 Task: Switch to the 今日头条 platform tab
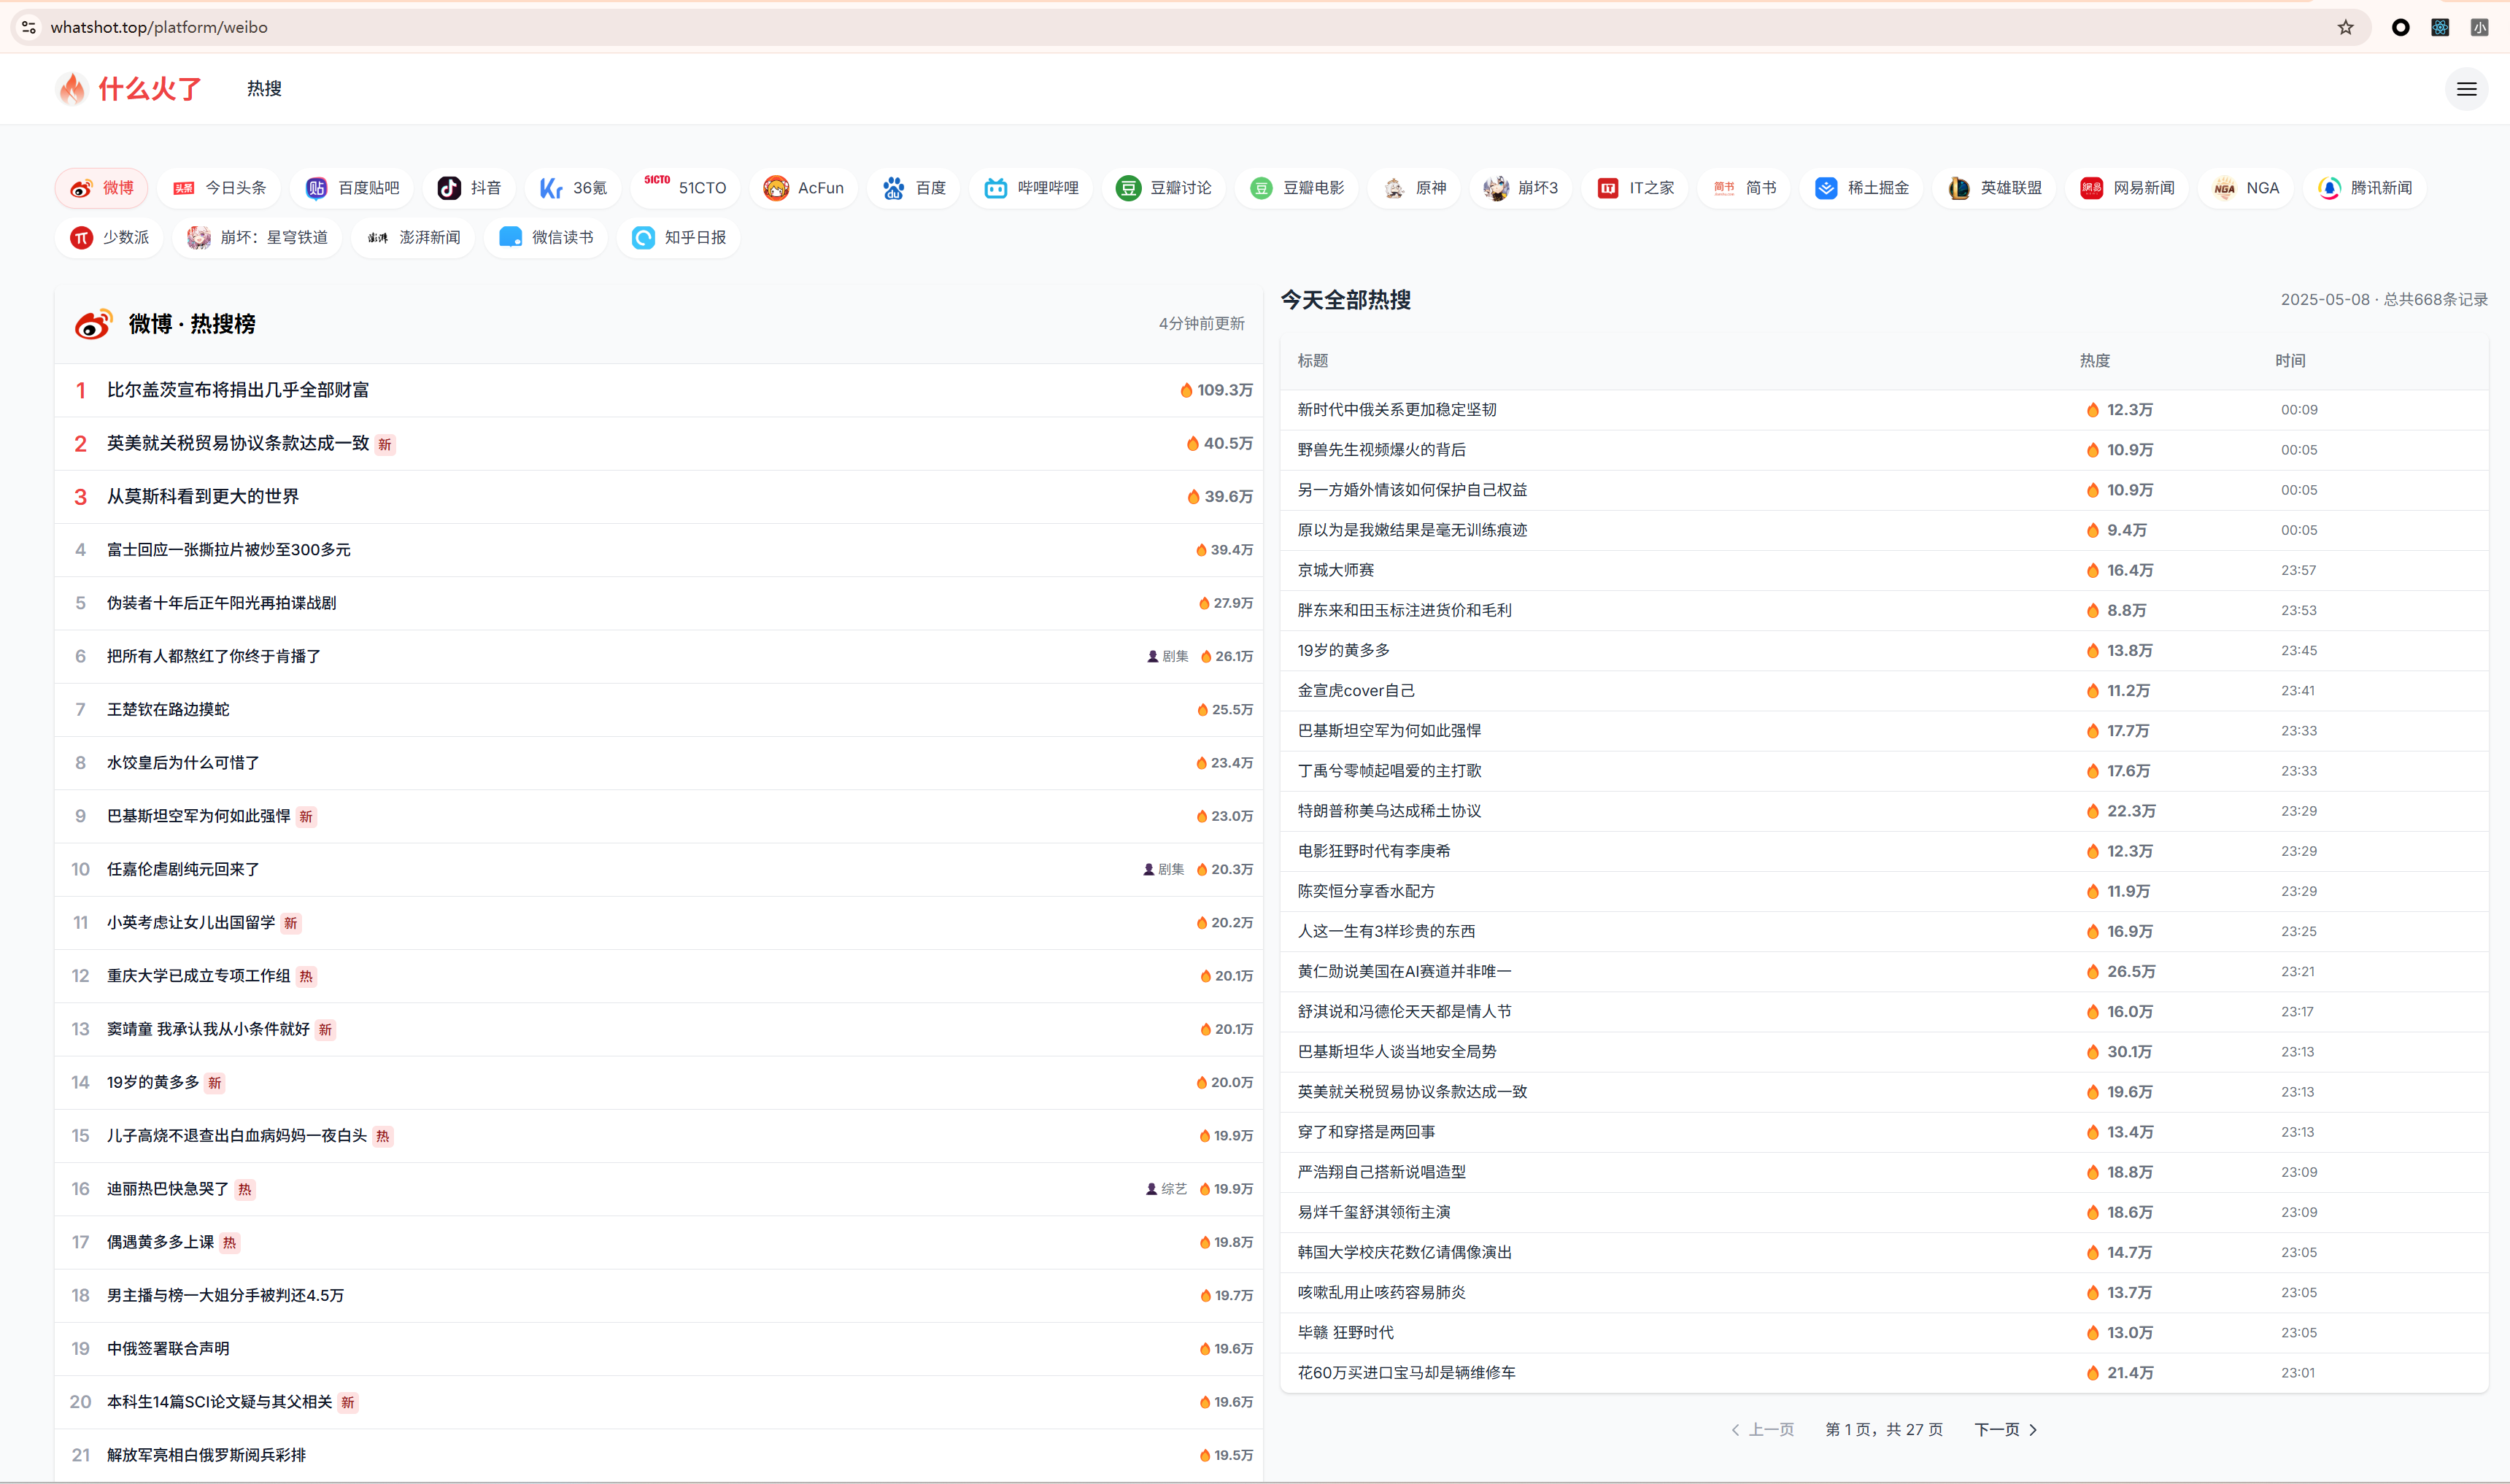[219, 188]
